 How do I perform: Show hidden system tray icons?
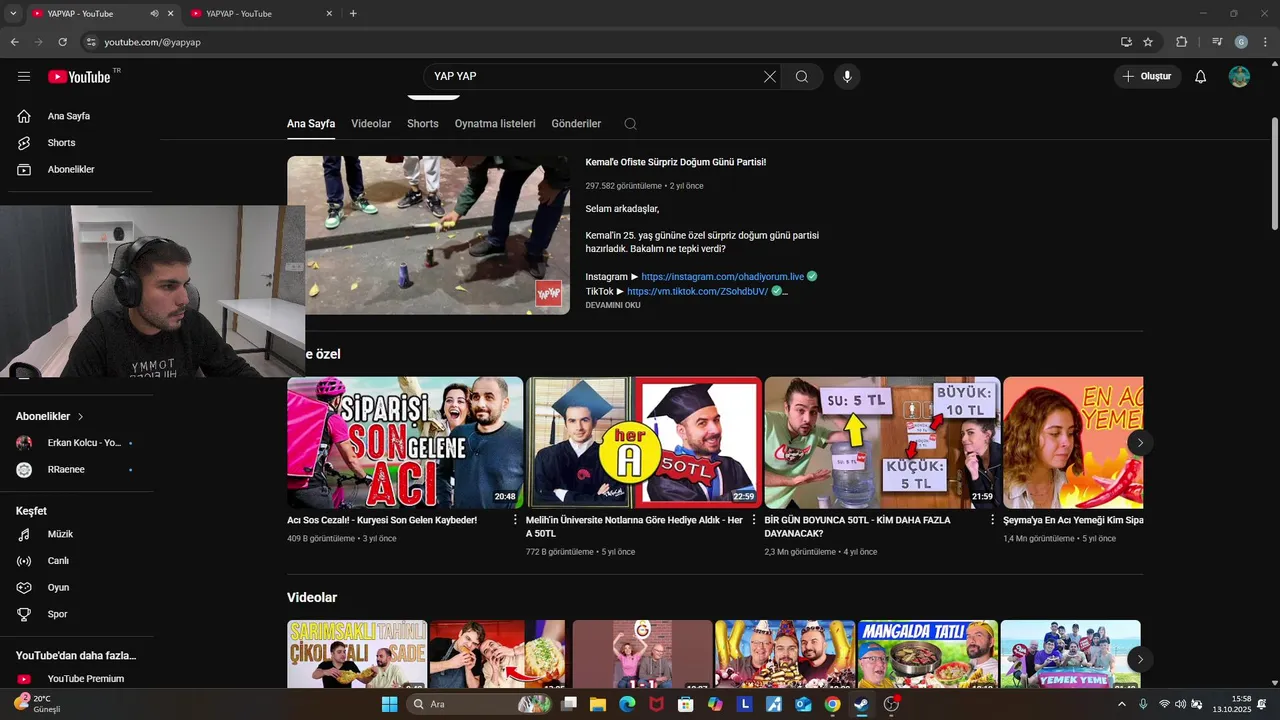1124,704
